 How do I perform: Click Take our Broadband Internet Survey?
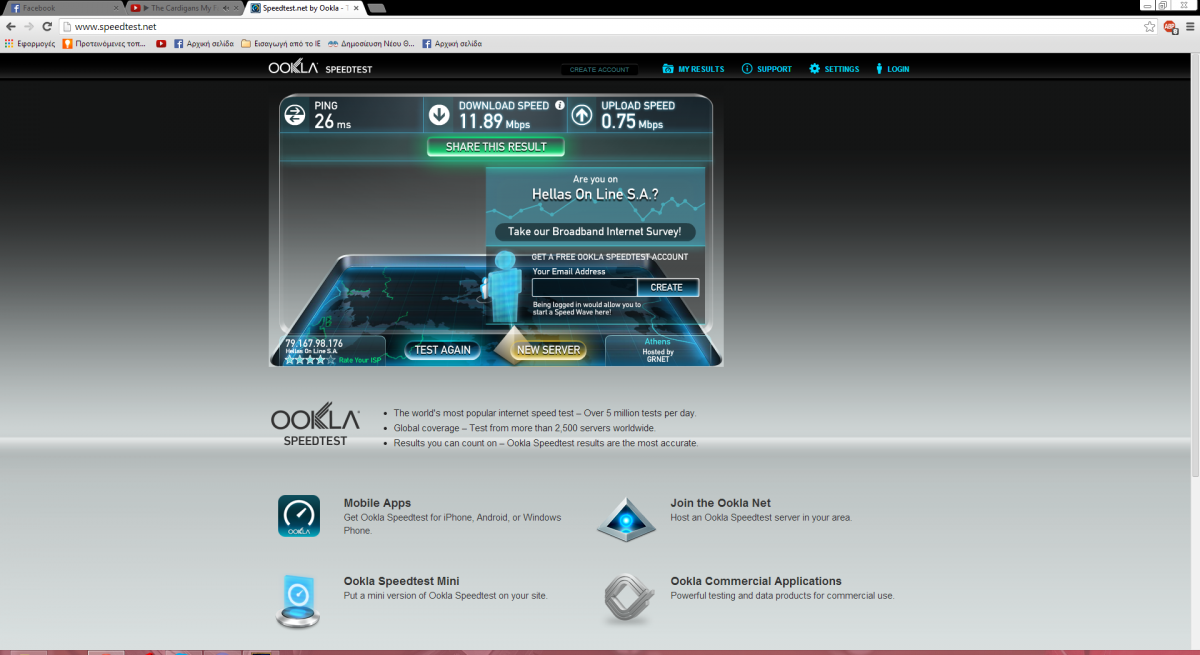point(595,231)
